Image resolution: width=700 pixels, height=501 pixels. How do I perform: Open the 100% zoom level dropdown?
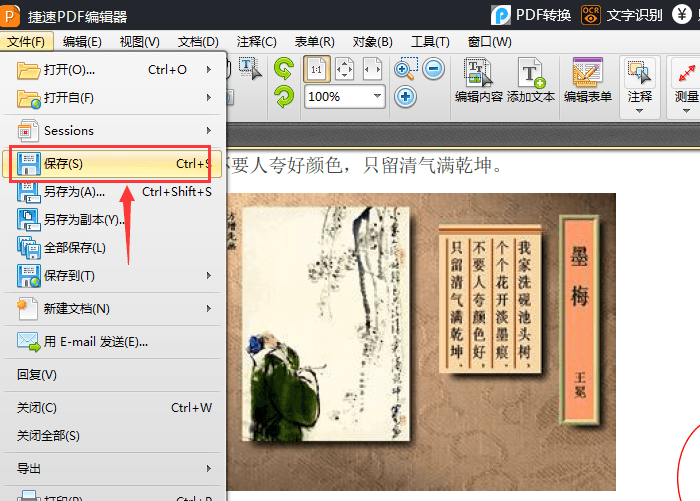(377, 96)
